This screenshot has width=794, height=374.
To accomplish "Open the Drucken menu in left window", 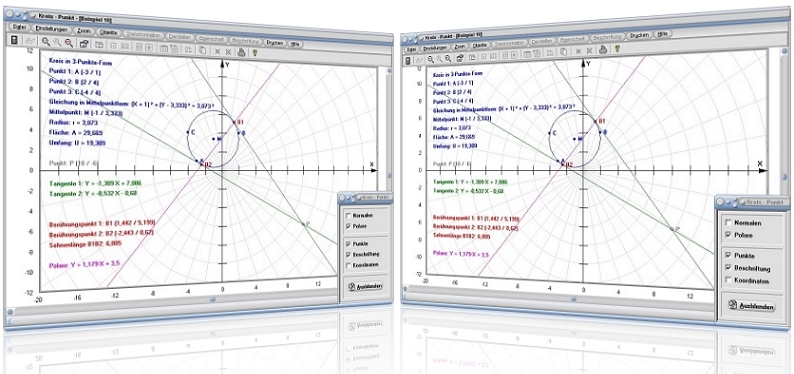I will coord(275,44).
